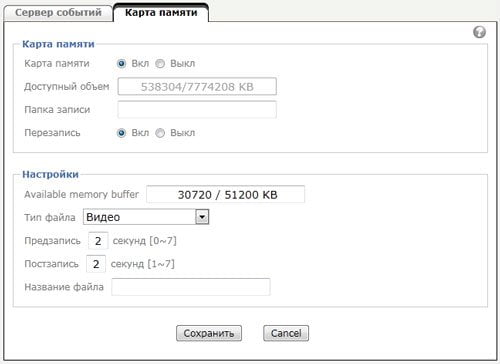
Task: Disable Карта памяти with Выкл radio
Action: (x=160, y=63)
